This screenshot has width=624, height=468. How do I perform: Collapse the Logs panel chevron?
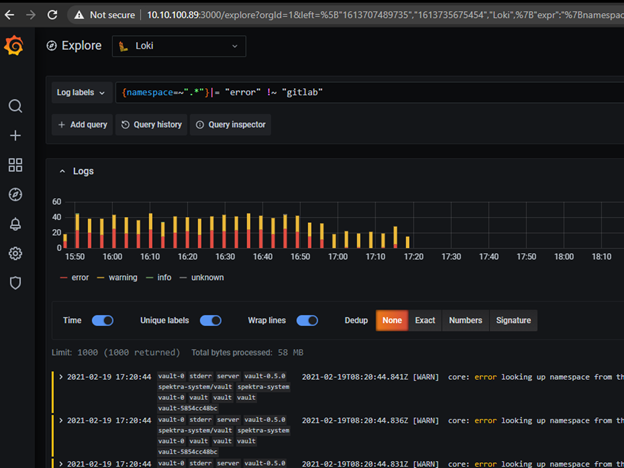click(x=62, y=171)
